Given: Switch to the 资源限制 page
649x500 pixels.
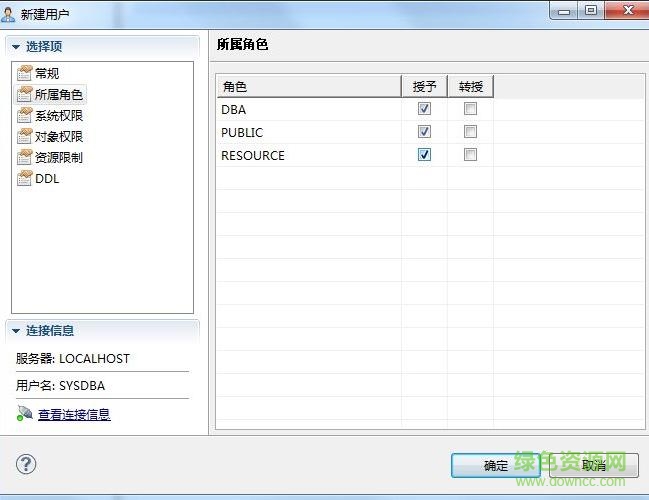Looking at the screenshot, I should tap(59, 157).
